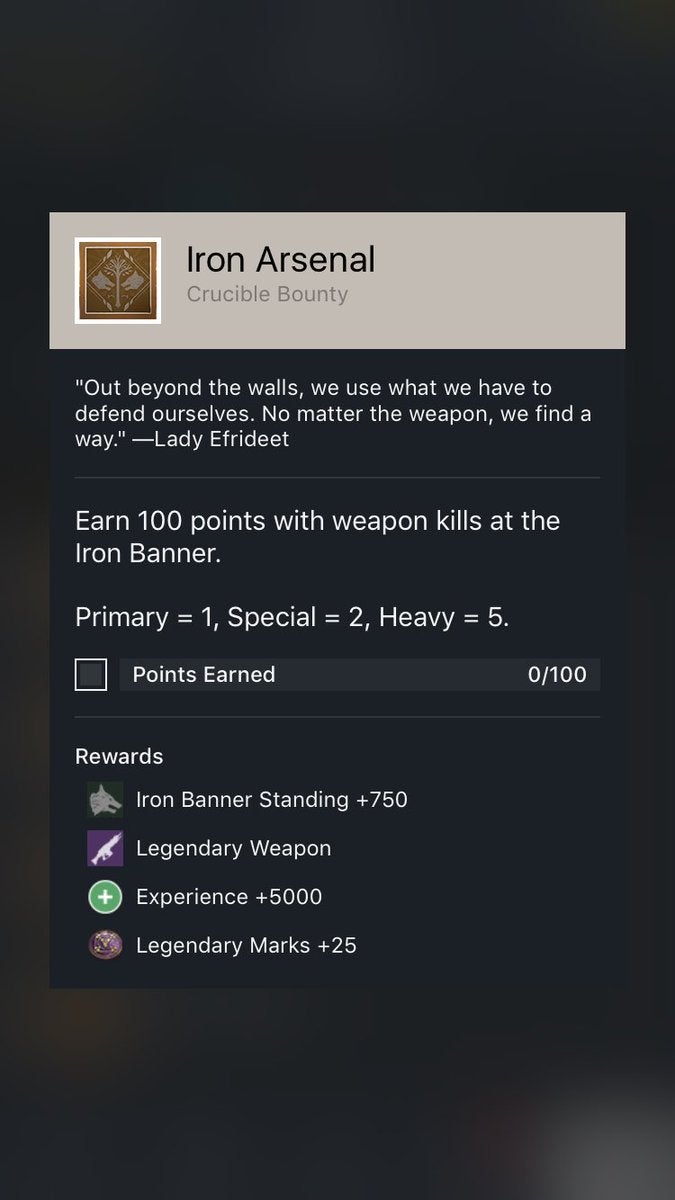Tap the Primary, Special, Heavy scoring line
The height and width of the screenshot is (1200, 675).
pos(292,617)
